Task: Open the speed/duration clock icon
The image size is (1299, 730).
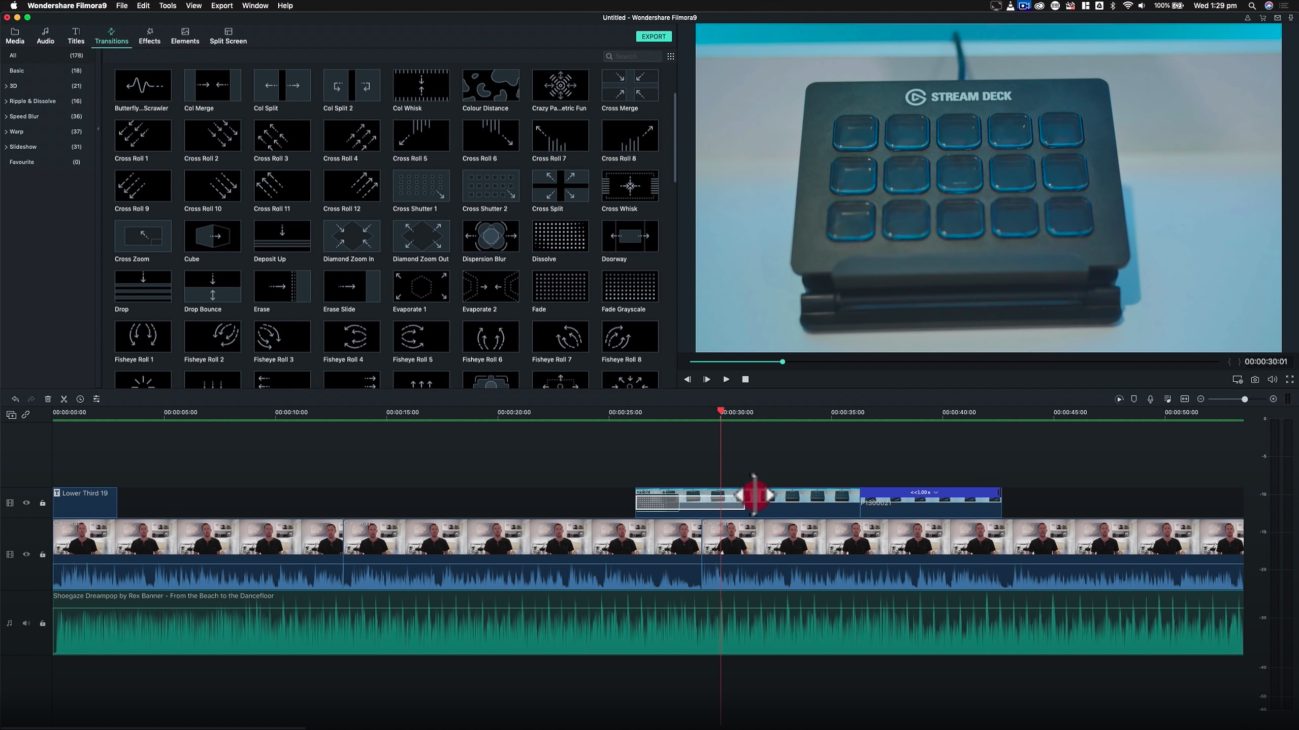Action: point(80,399)
